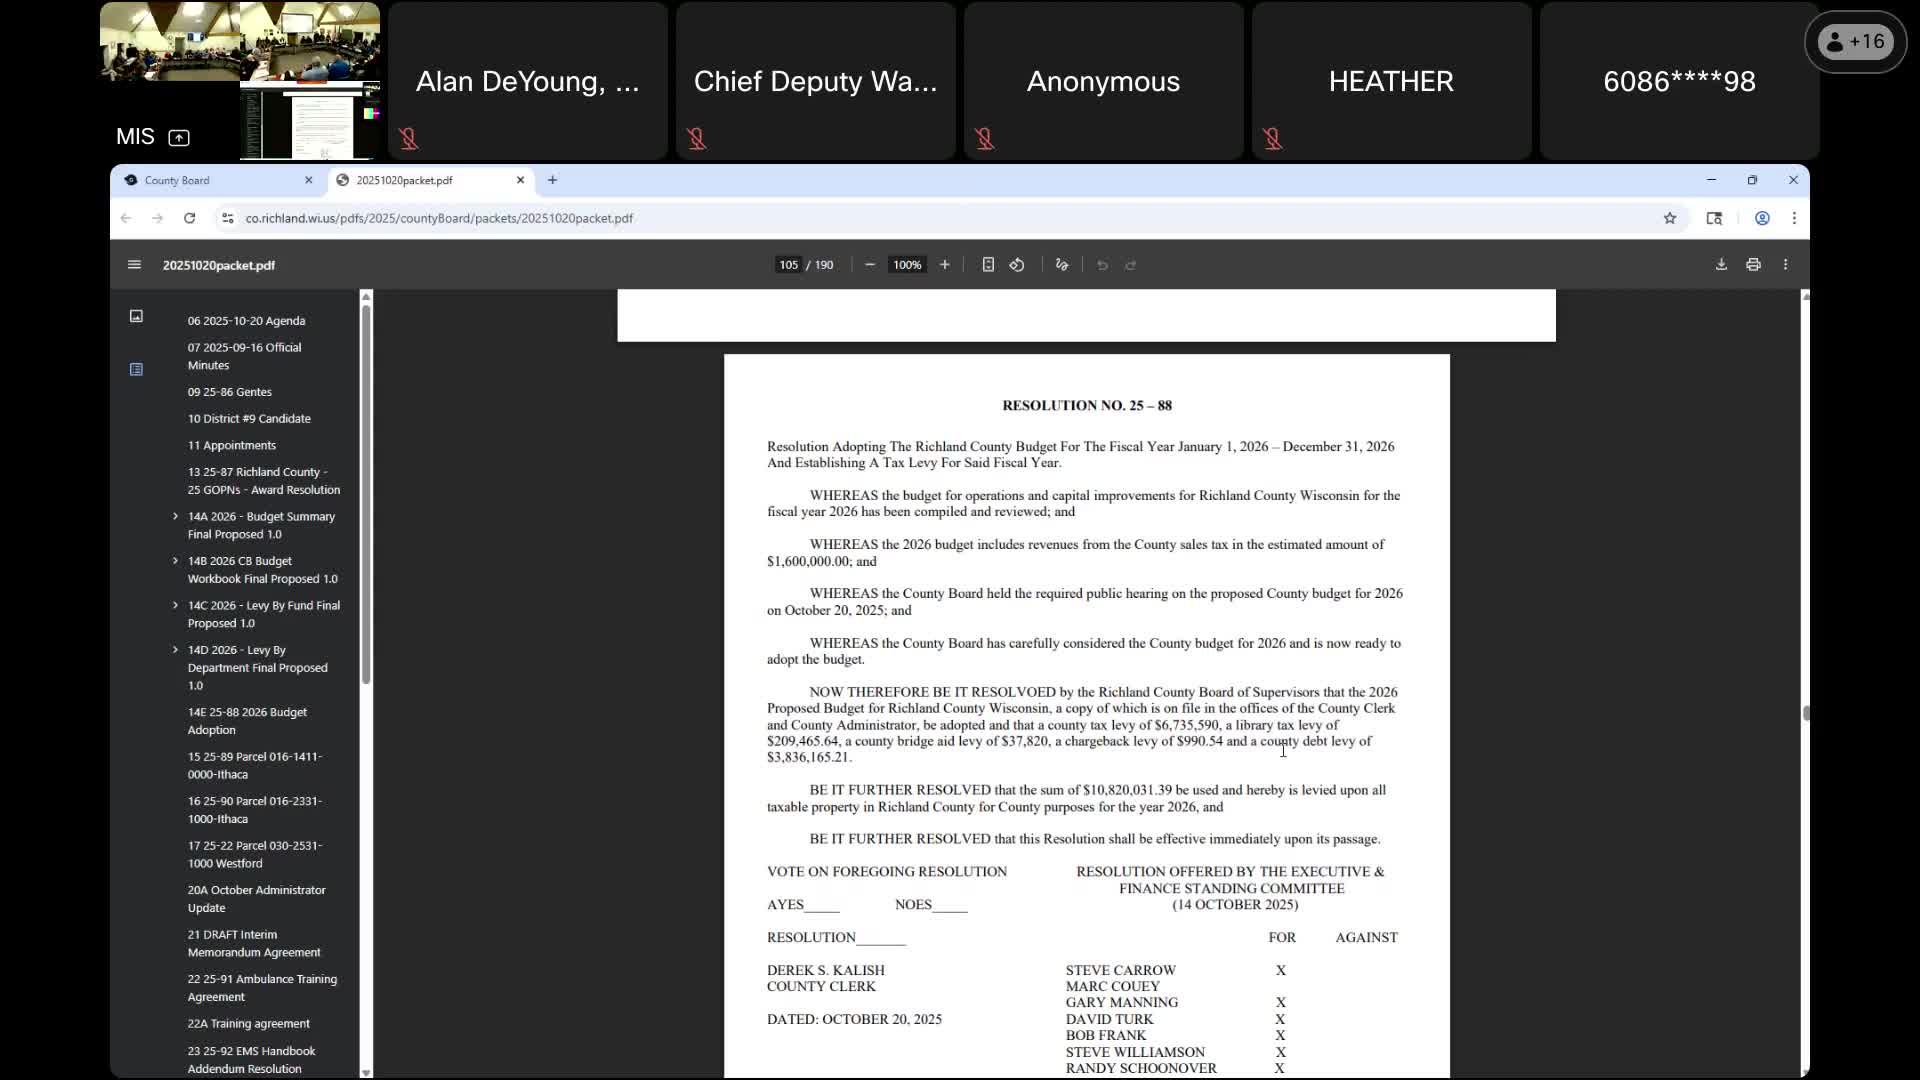Screen dimensions: 1920x1080
Task: Click the PDF zoom out minus icon
Action: tap(870, 265)
